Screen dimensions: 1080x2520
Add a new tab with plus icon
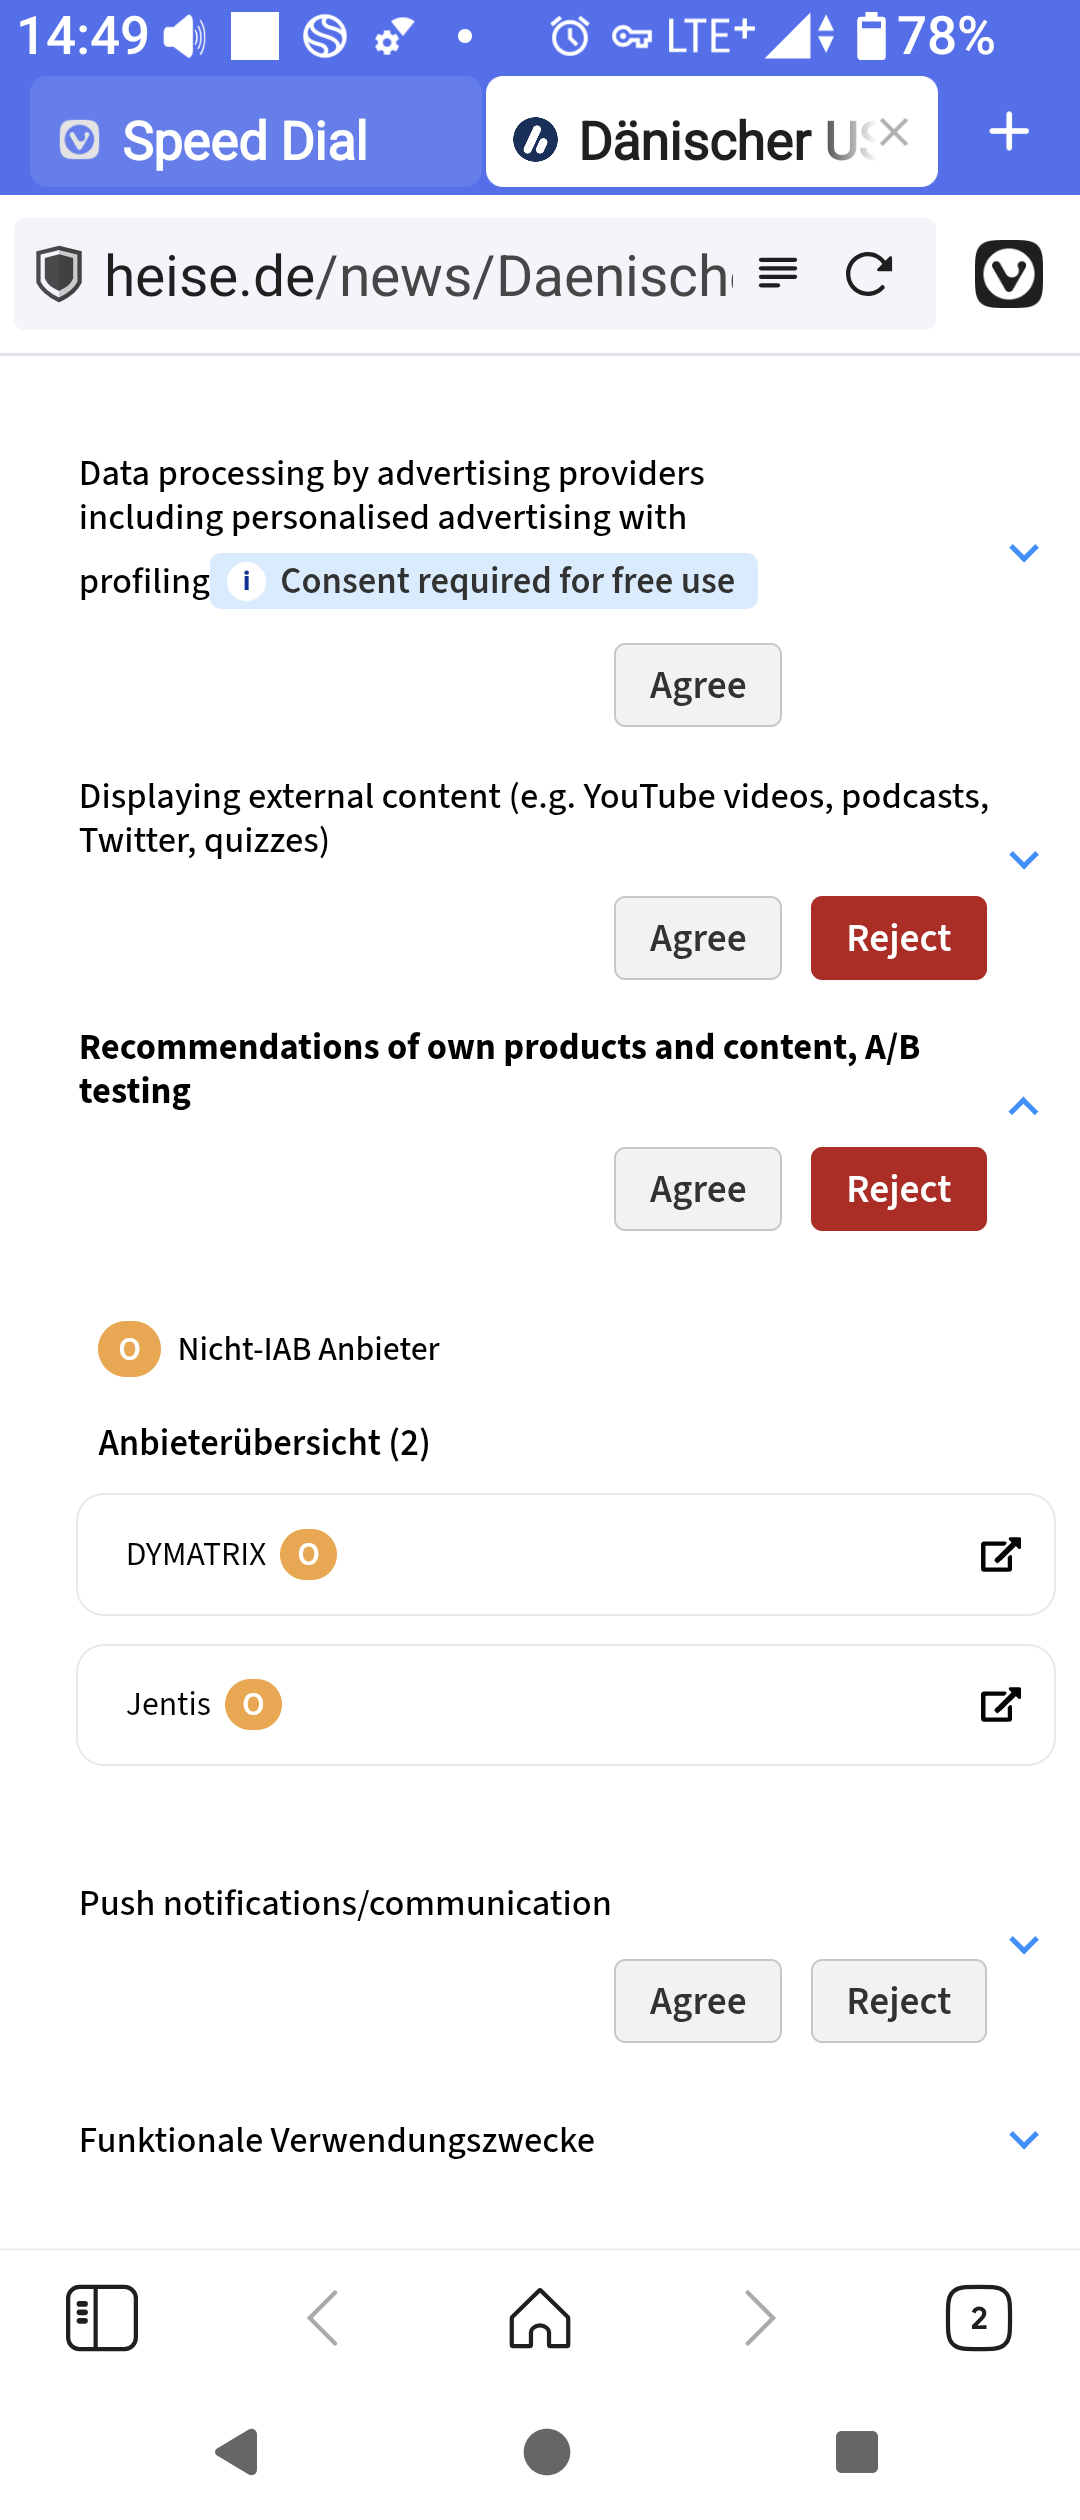pos(1009,131)
